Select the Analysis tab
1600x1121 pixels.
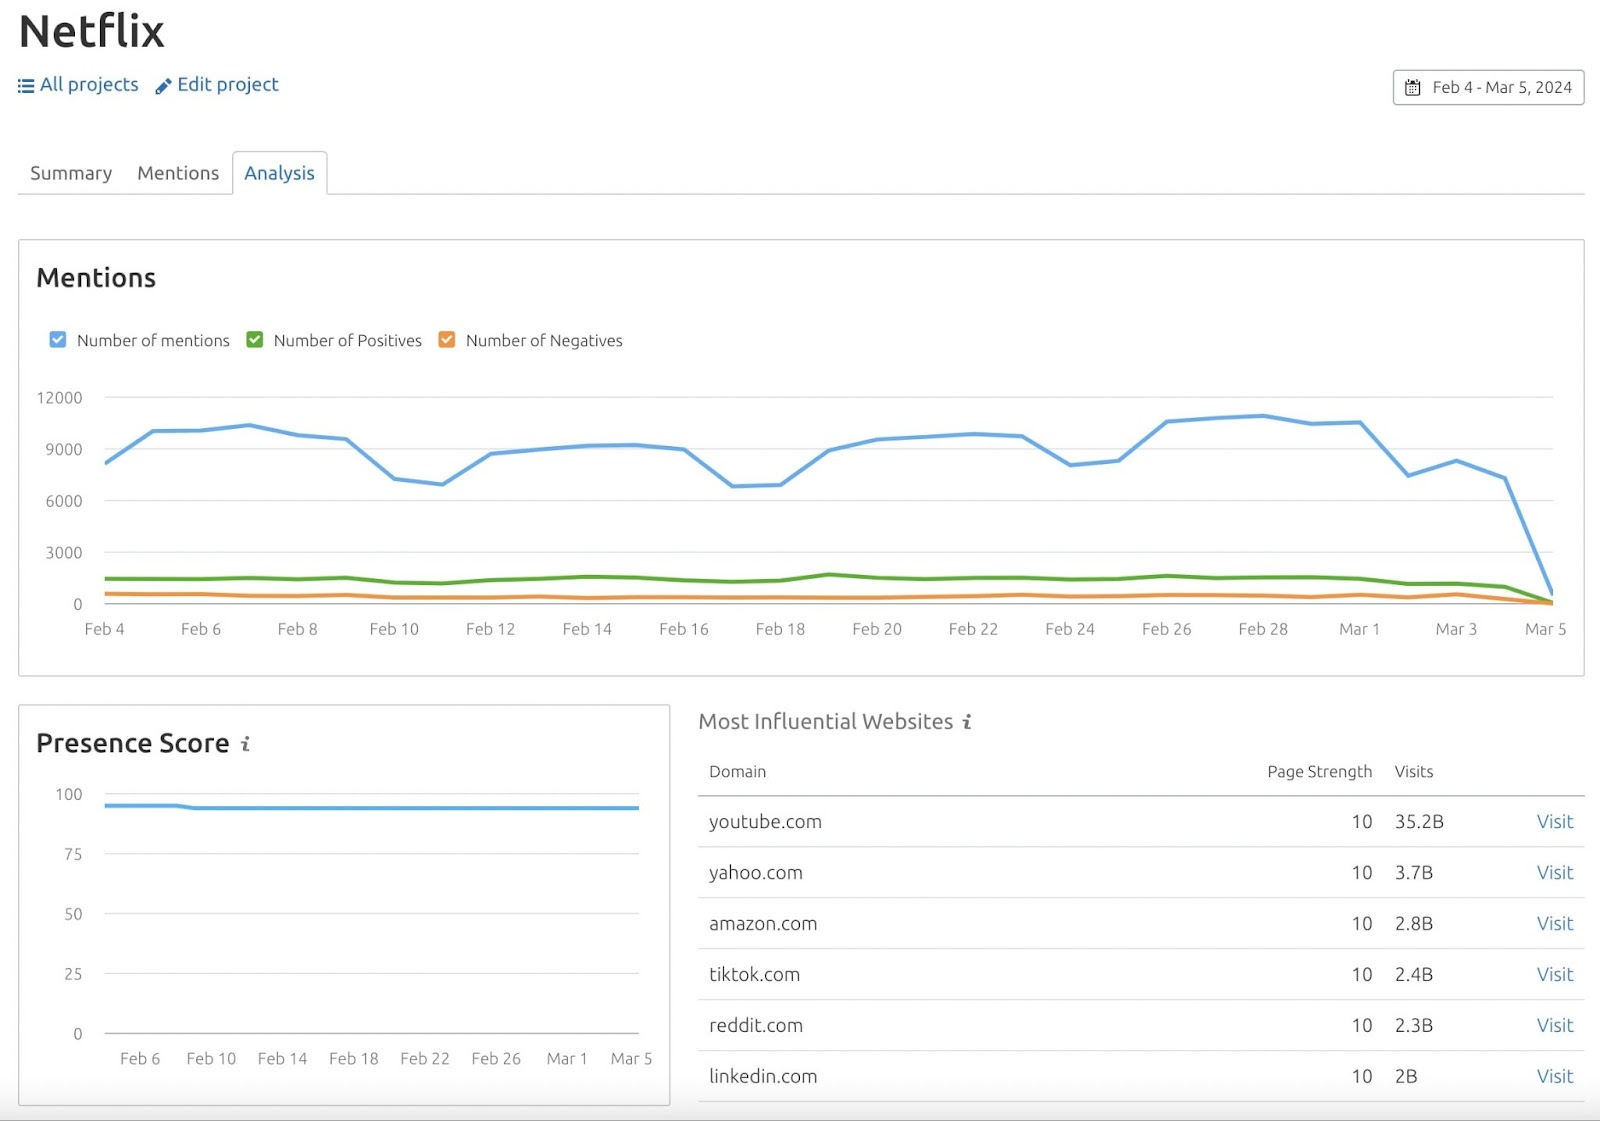point(279,172)
